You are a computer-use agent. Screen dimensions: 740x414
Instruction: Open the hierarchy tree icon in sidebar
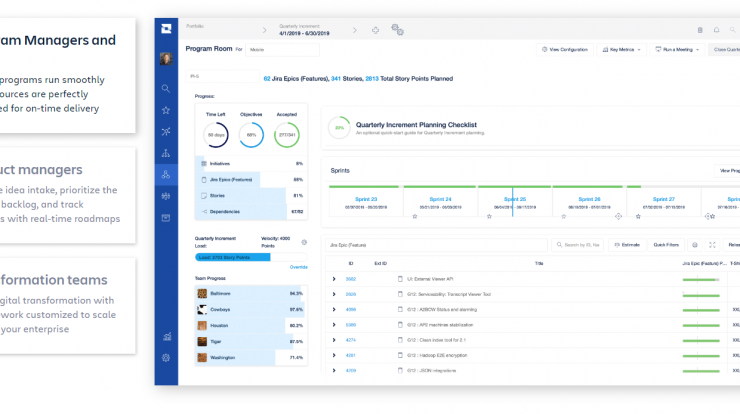pyautogui.click(x=166, y=153)
